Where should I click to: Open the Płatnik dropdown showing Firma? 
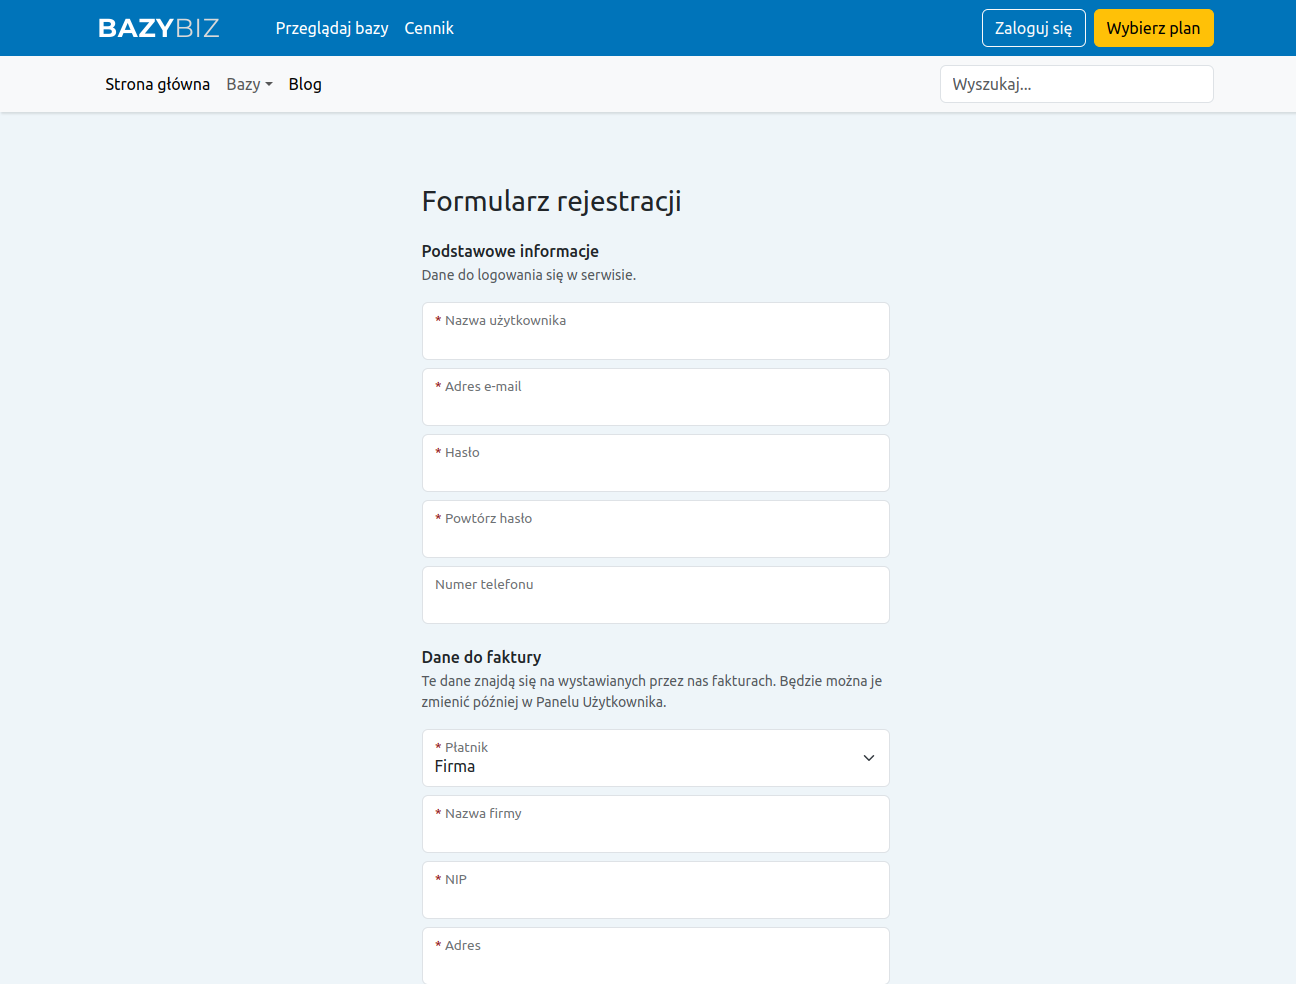(656, 758)
